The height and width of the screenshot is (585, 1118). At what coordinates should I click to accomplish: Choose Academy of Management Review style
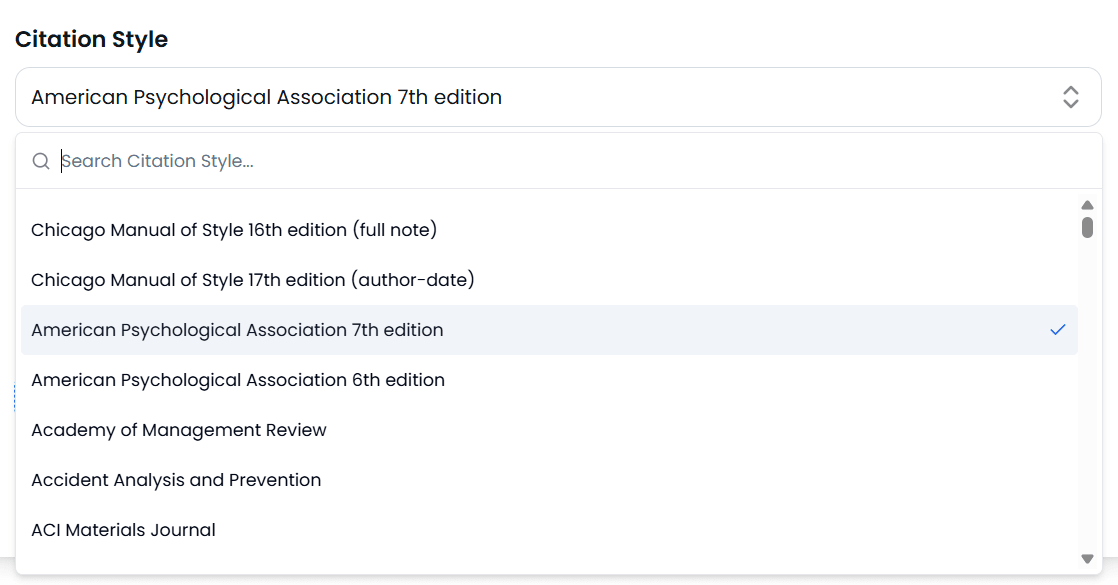(179, 430)
